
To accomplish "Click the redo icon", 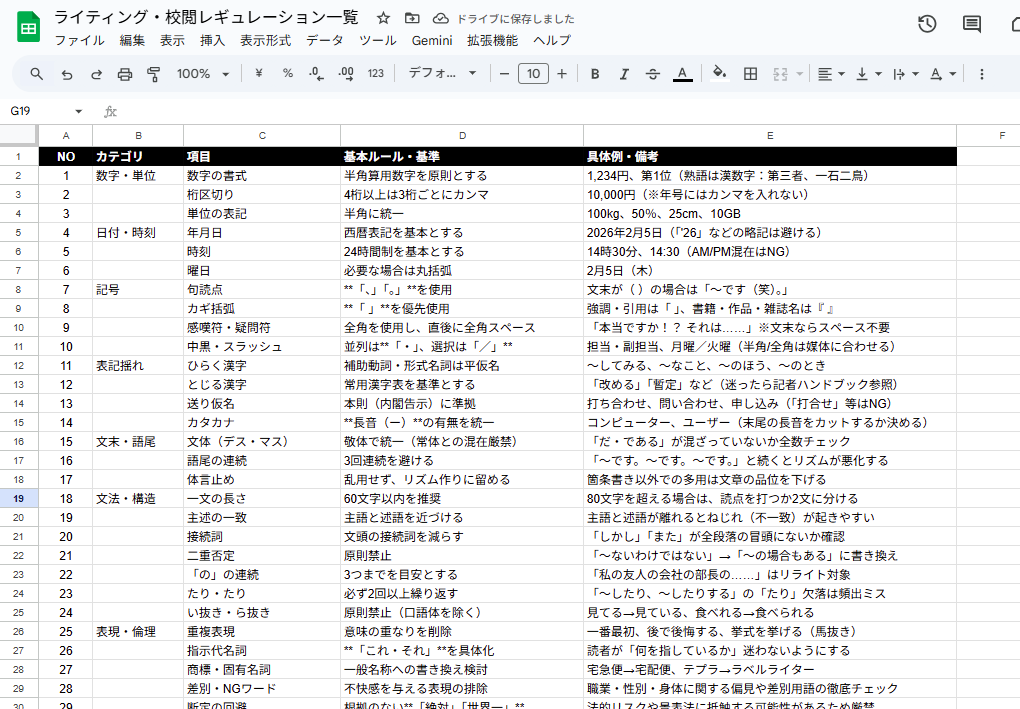I will click(x=94, y=73).
